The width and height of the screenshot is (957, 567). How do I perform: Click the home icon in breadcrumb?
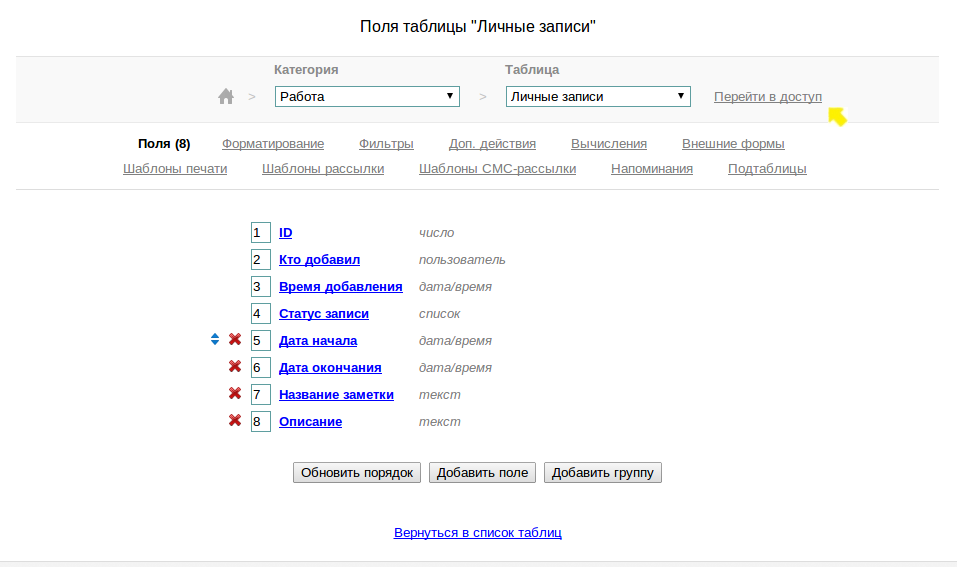click(226, 97)
